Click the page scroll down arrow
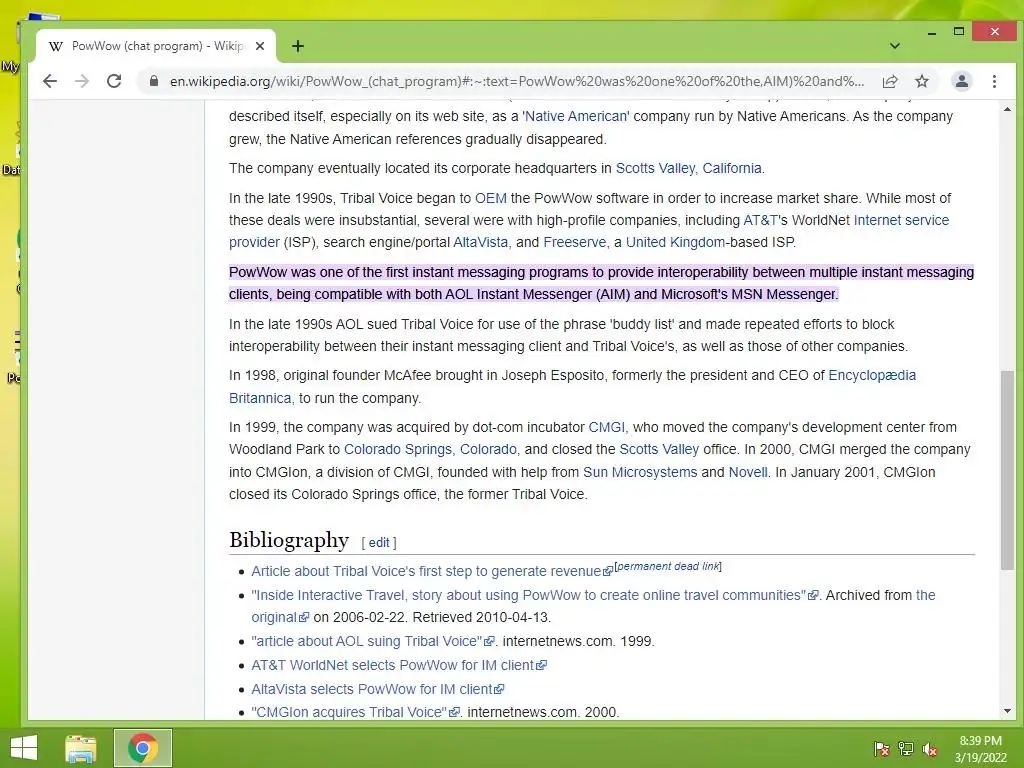The height and width of the screenshot is (768, 1024). (x=1007, y=711)
